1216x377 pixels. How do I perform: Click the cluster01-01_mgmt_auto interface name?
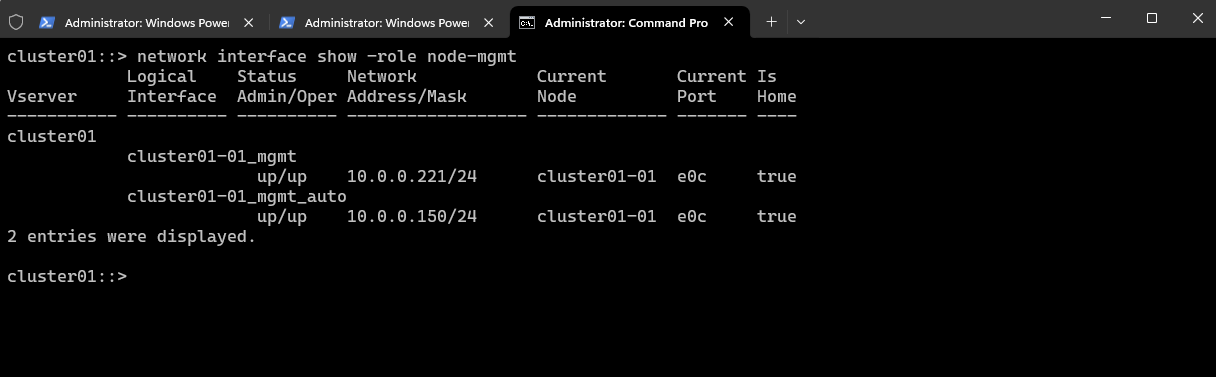(237, 196)
